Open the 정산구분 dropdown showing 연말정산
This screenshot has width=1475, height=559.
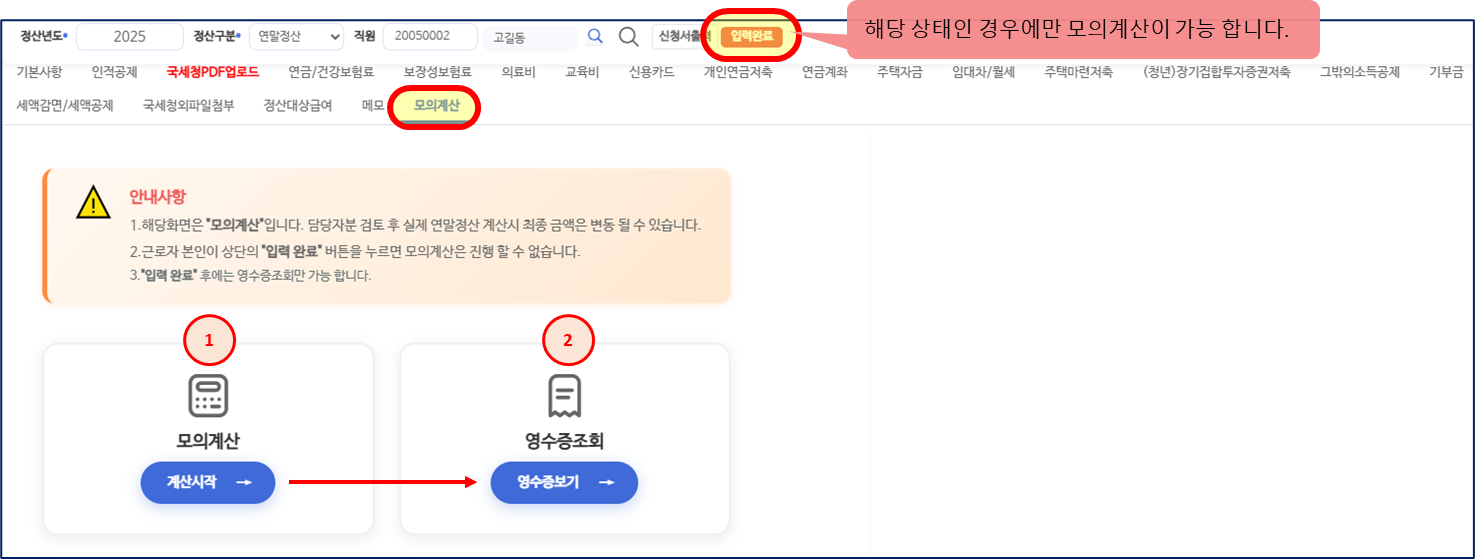click(296, 36)
